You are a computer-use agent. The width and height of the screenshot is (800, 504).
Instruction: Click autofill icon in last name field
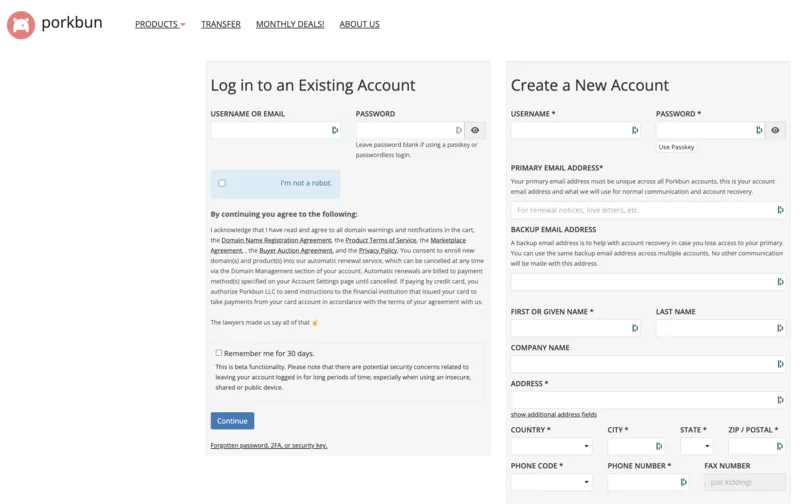tap(780, 328)
